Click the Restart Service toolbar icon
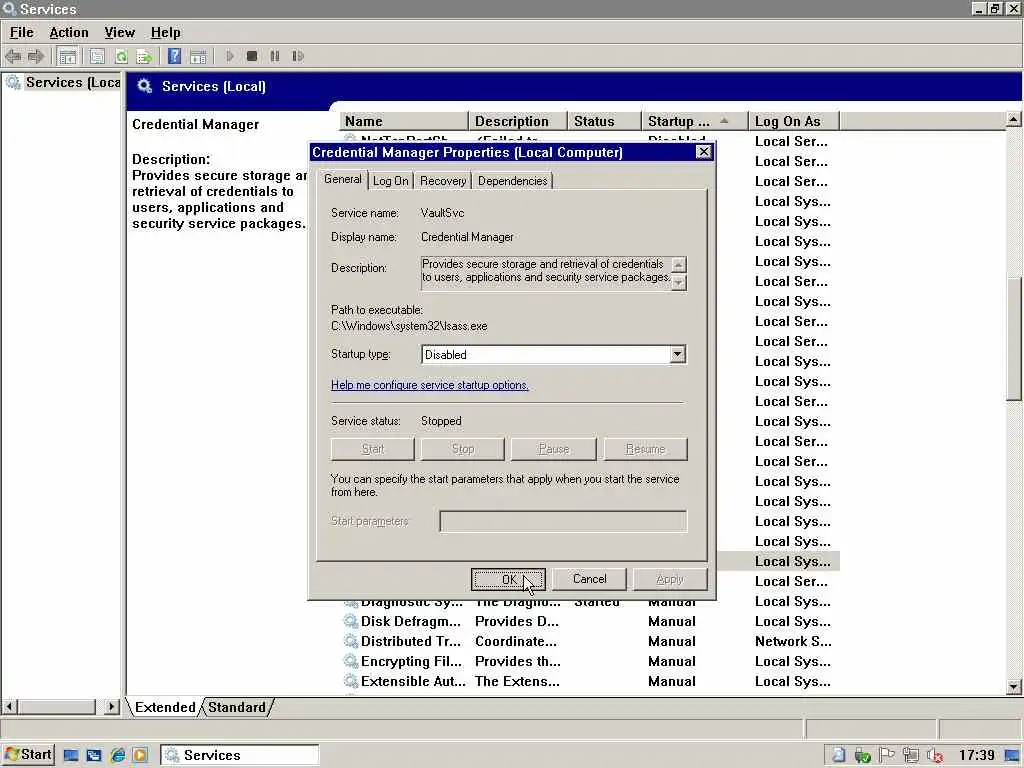 (x=298, y=56)
